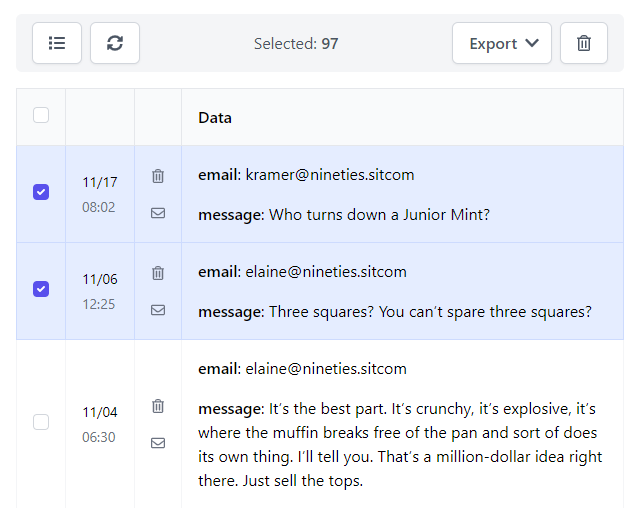640x512 pixels.
Task: Click envelope icon on 11/06 entry
Action: 158,310
